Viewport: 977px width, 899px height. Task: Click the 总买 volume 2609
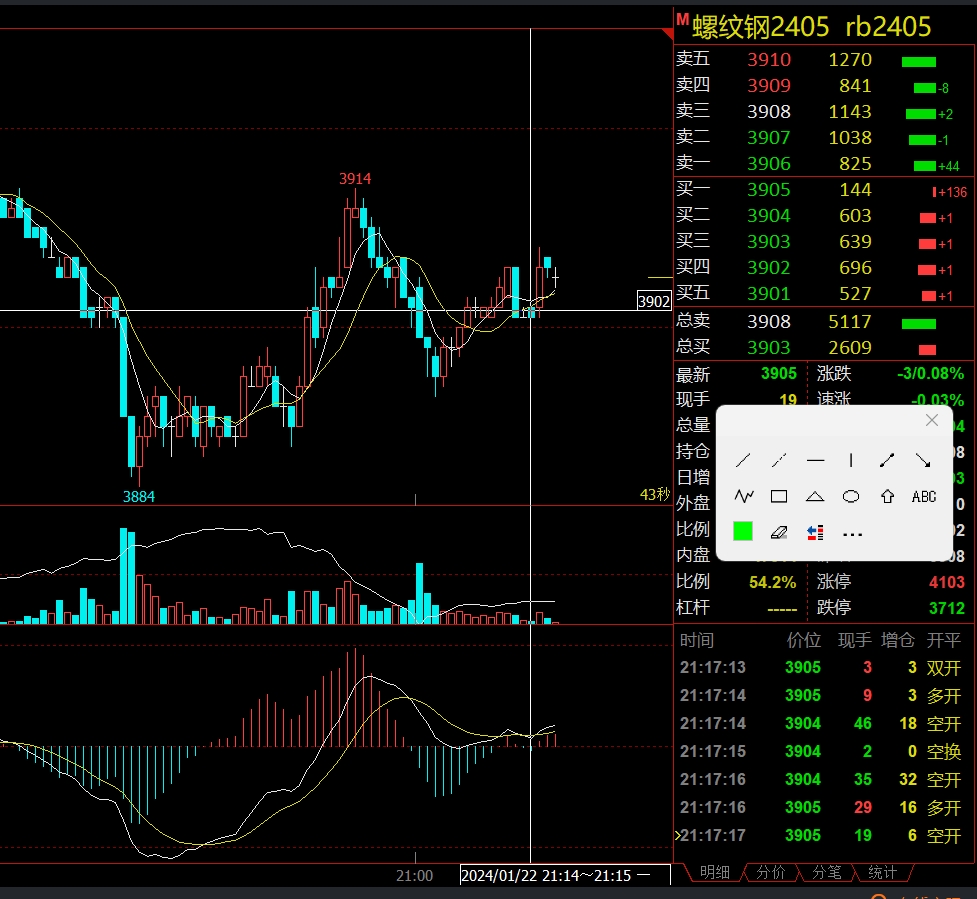click(850, 348)
